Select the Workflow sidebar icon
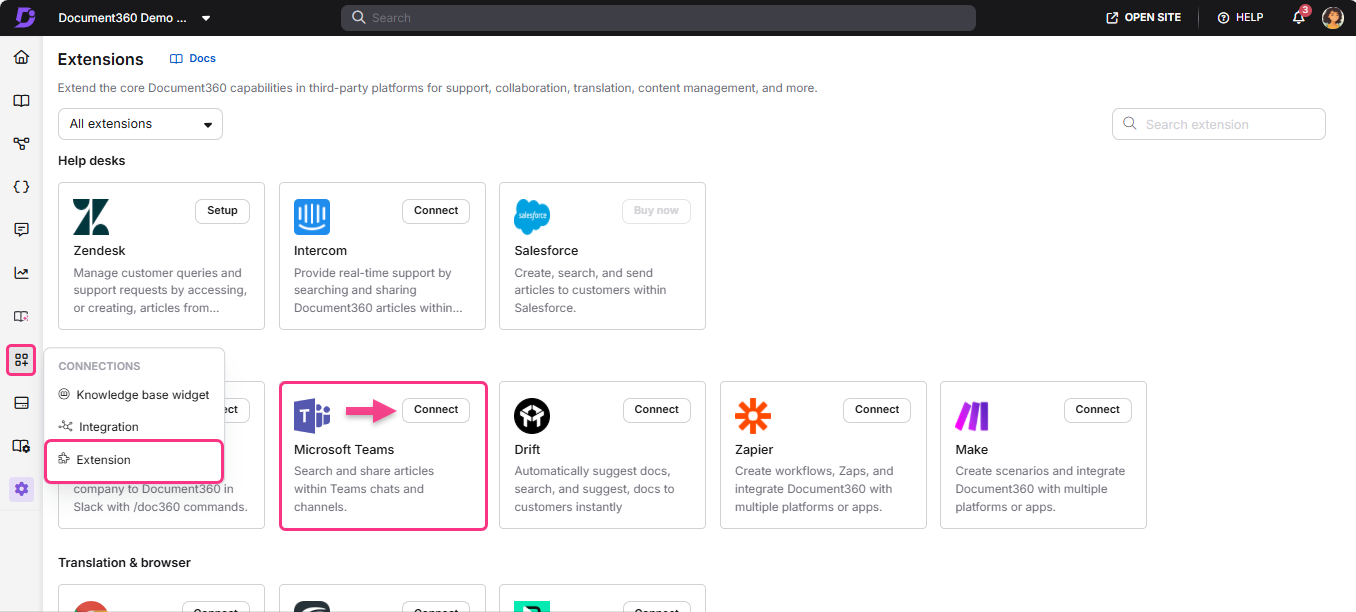Viewport: 1356px width, 612px height. (x=20, y=143)
